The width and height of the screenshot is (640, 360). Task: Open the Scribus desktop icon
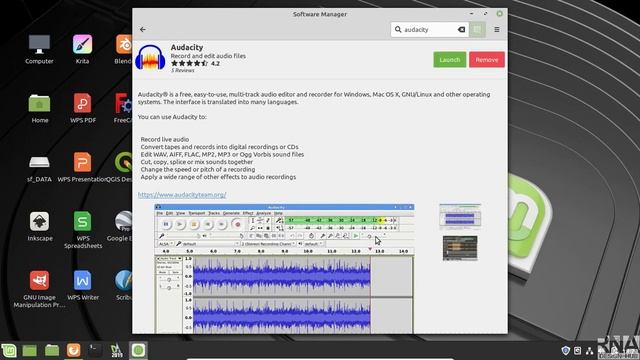(x=124, y=285)
